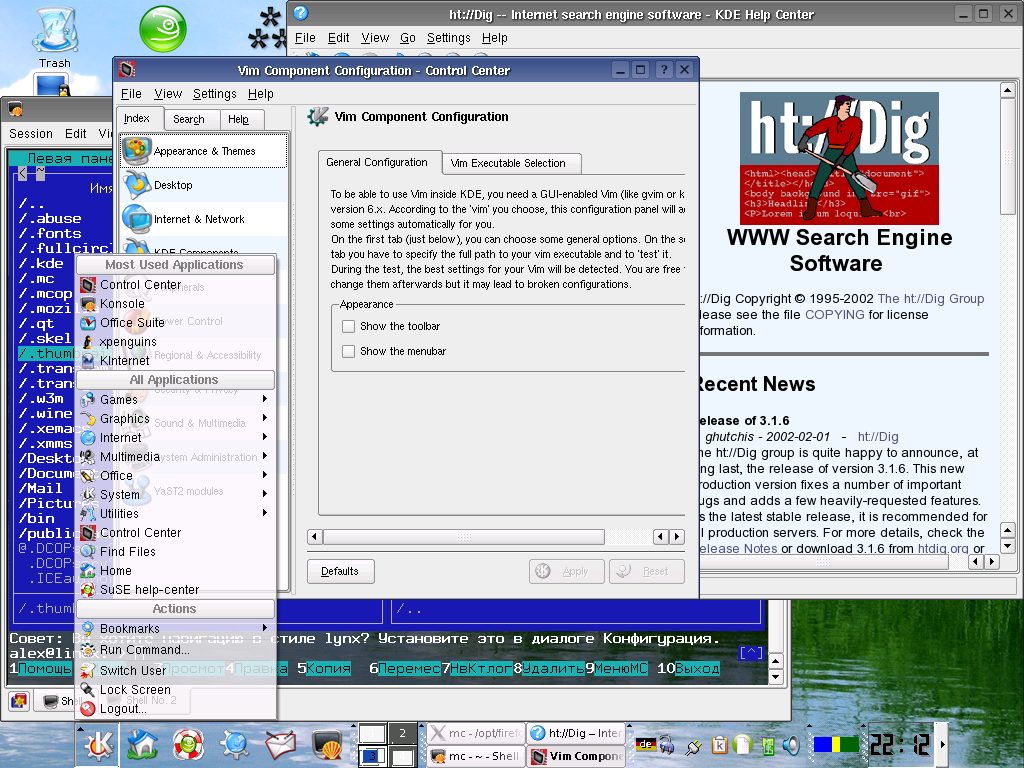
Task: Open the SuSE help lifebuoy icon in panel
Action: point(188,744)
